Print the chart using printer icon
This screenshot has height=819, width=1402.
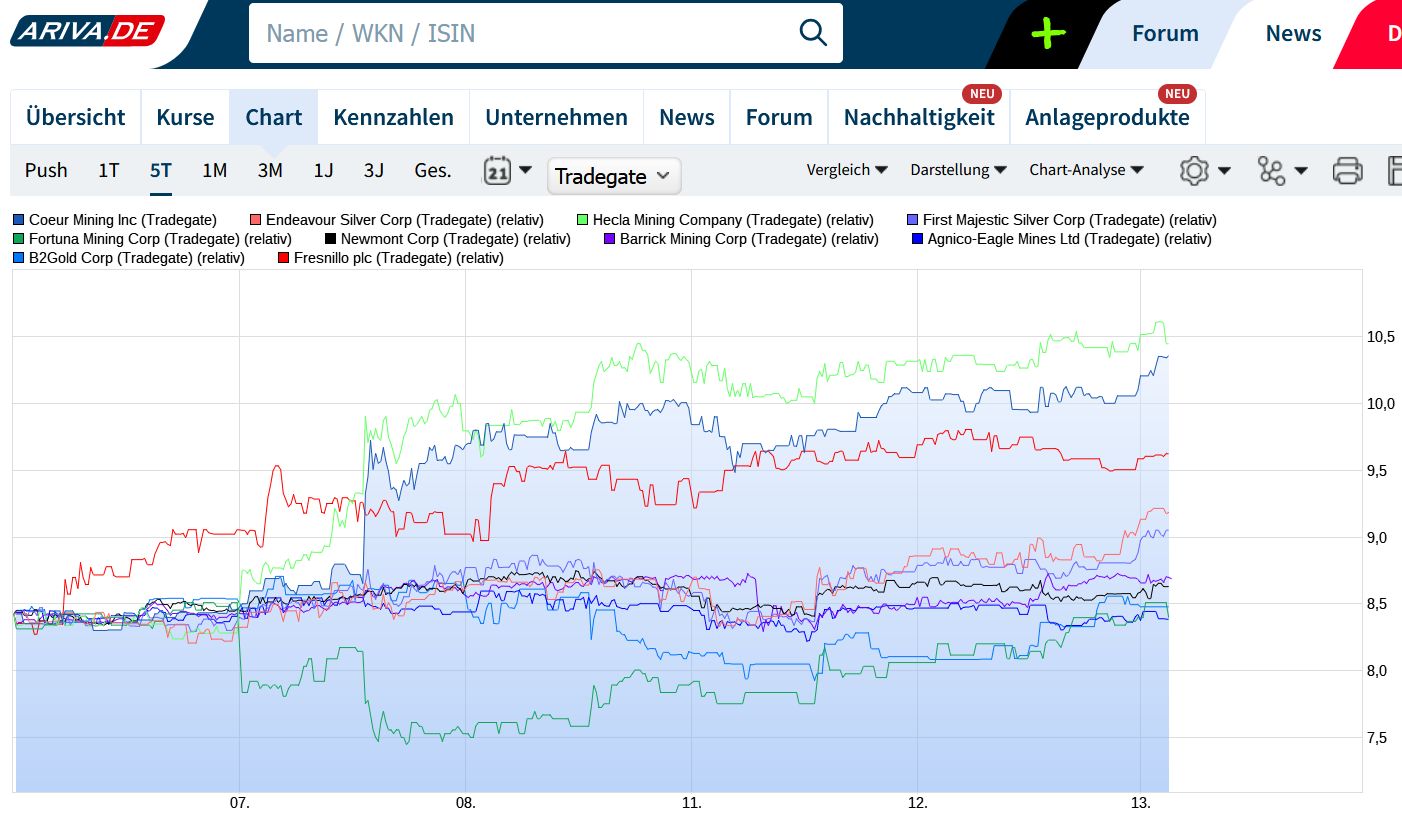pyautogui.click(x=1347, y=171)
